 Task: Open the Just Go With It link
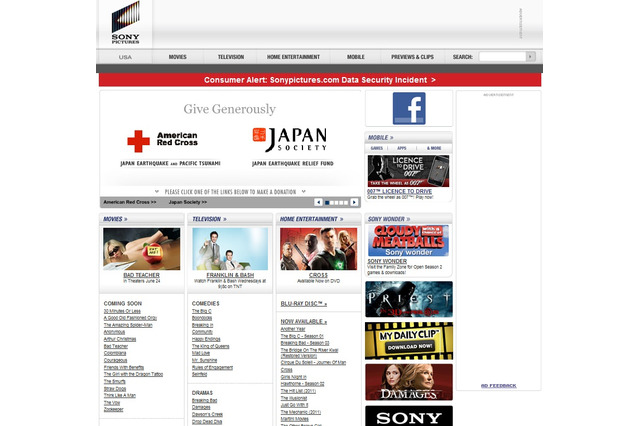pos(294,405)
